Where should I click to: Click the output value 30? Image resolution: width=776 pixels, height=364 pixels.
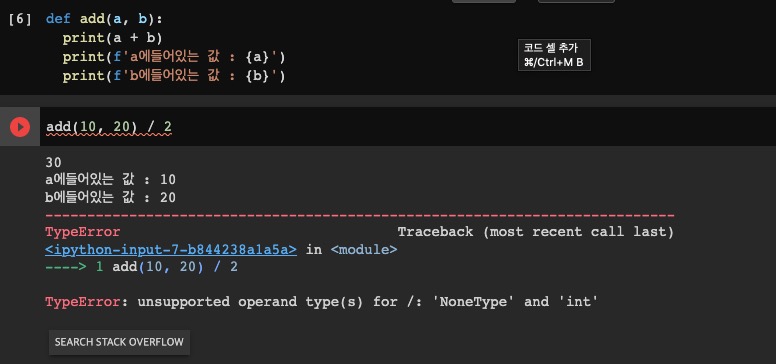53,162
